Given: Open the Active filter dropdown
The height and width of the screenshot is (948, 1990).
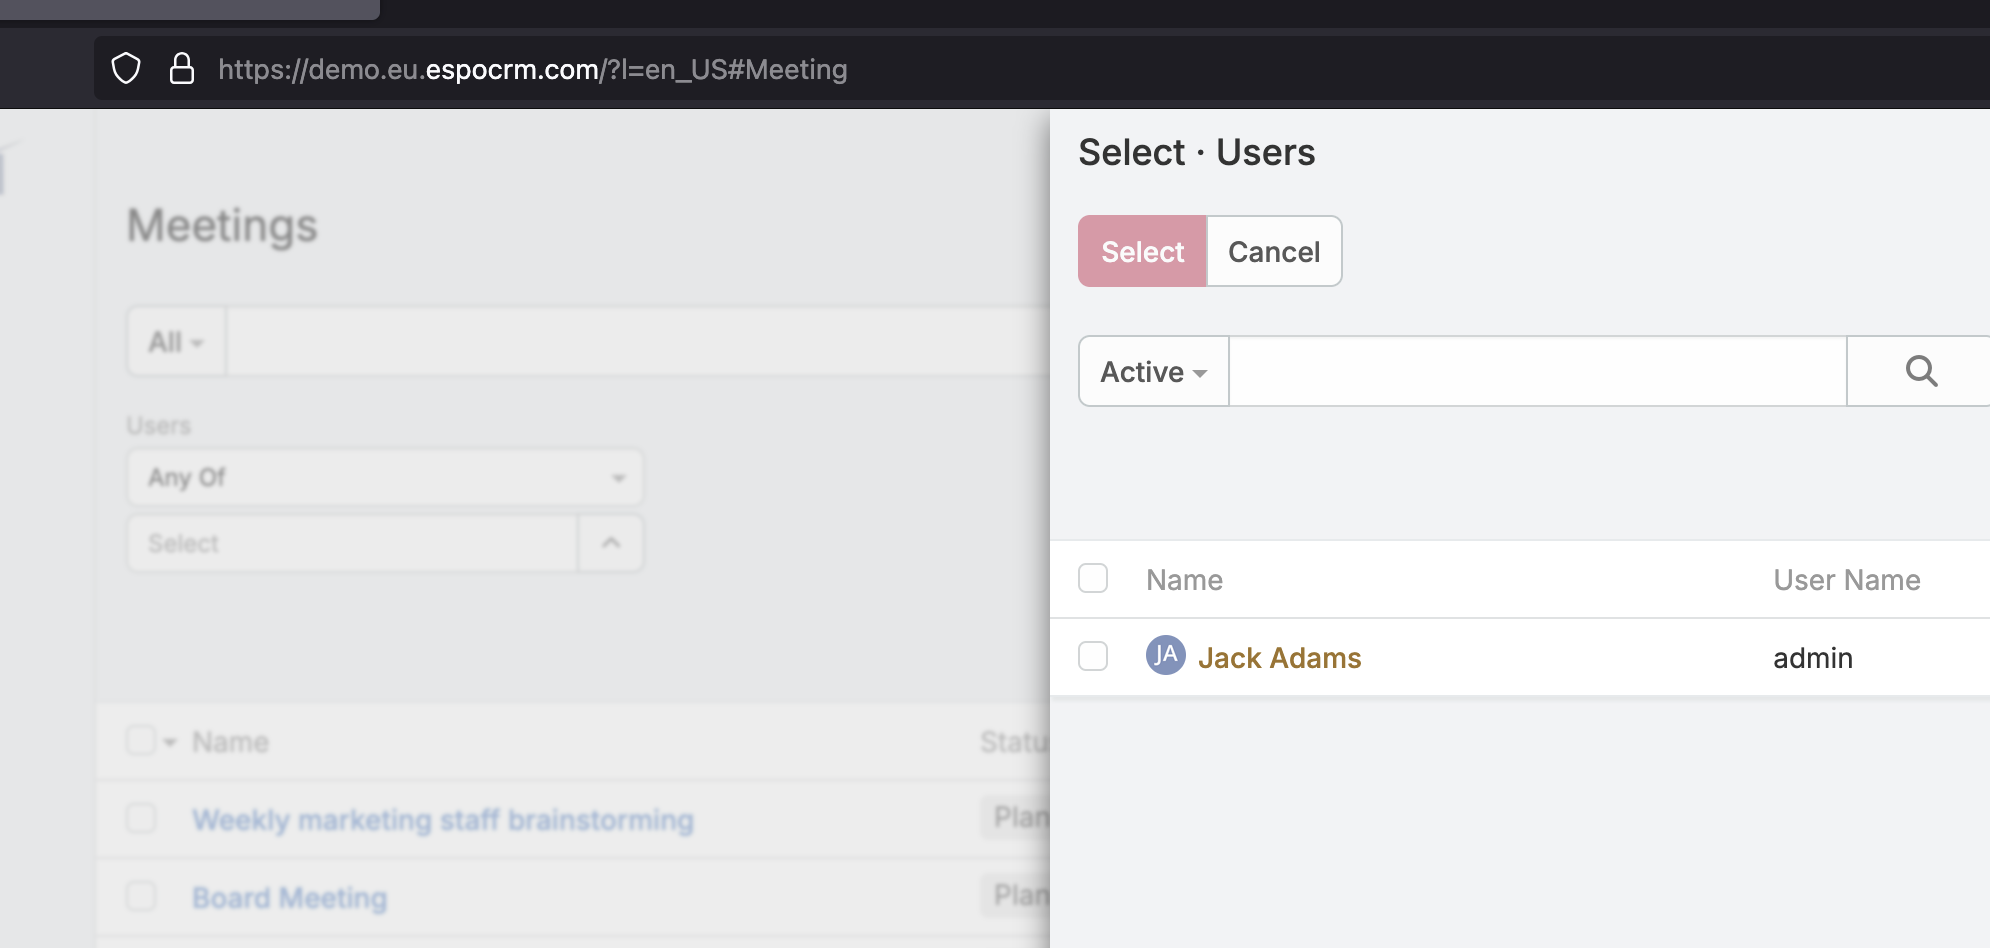Looking at the screenshot, I should (x=1153, y=372).
